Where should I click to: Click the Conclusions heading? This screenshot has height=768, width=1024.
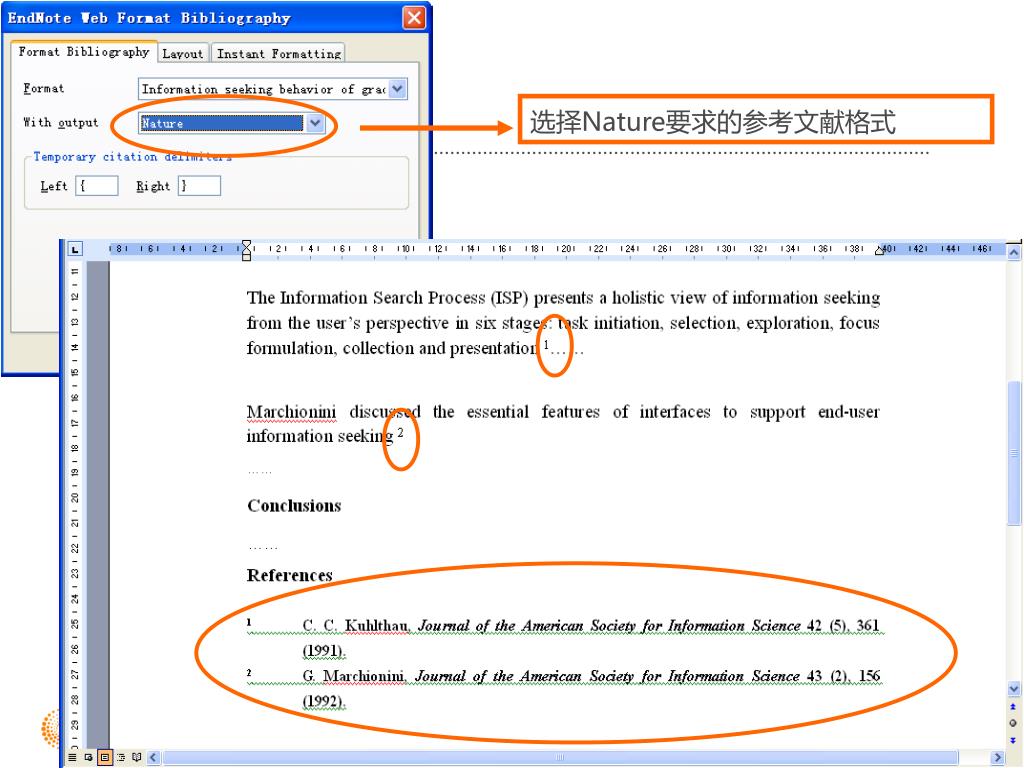(295, 505)
